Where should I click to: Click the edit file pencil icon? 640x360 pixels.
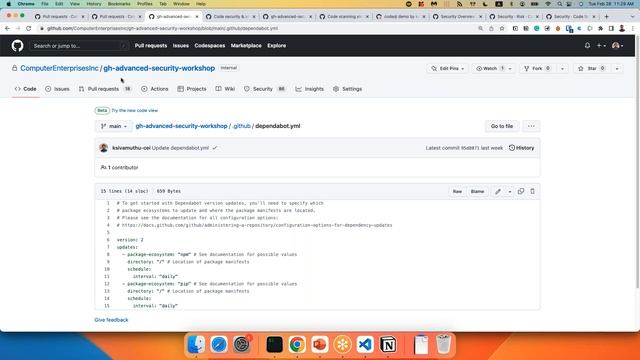pyautogui.click(x=498, y=191)
